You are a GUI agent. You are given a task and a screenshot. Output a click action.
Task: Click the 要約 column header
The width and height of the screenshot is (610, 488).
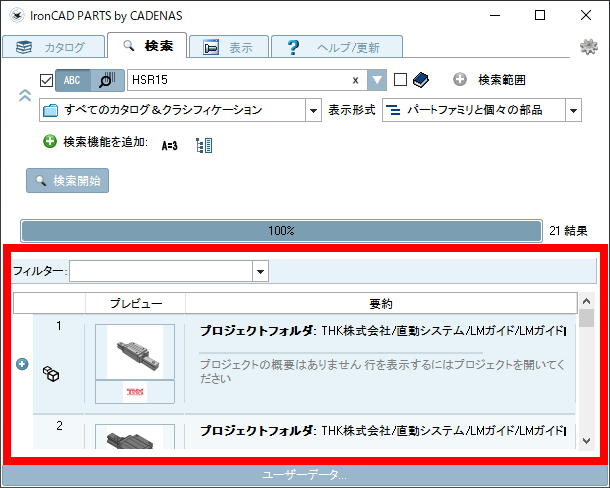click(381, 303)
